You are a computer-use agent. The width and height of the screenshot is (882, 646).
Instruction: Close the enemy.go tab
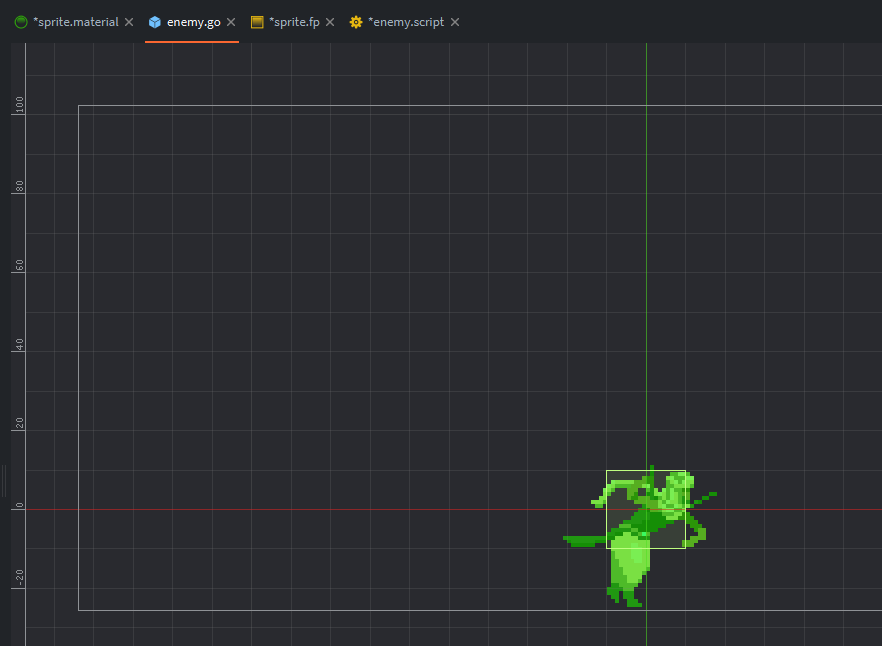[231, 22]
